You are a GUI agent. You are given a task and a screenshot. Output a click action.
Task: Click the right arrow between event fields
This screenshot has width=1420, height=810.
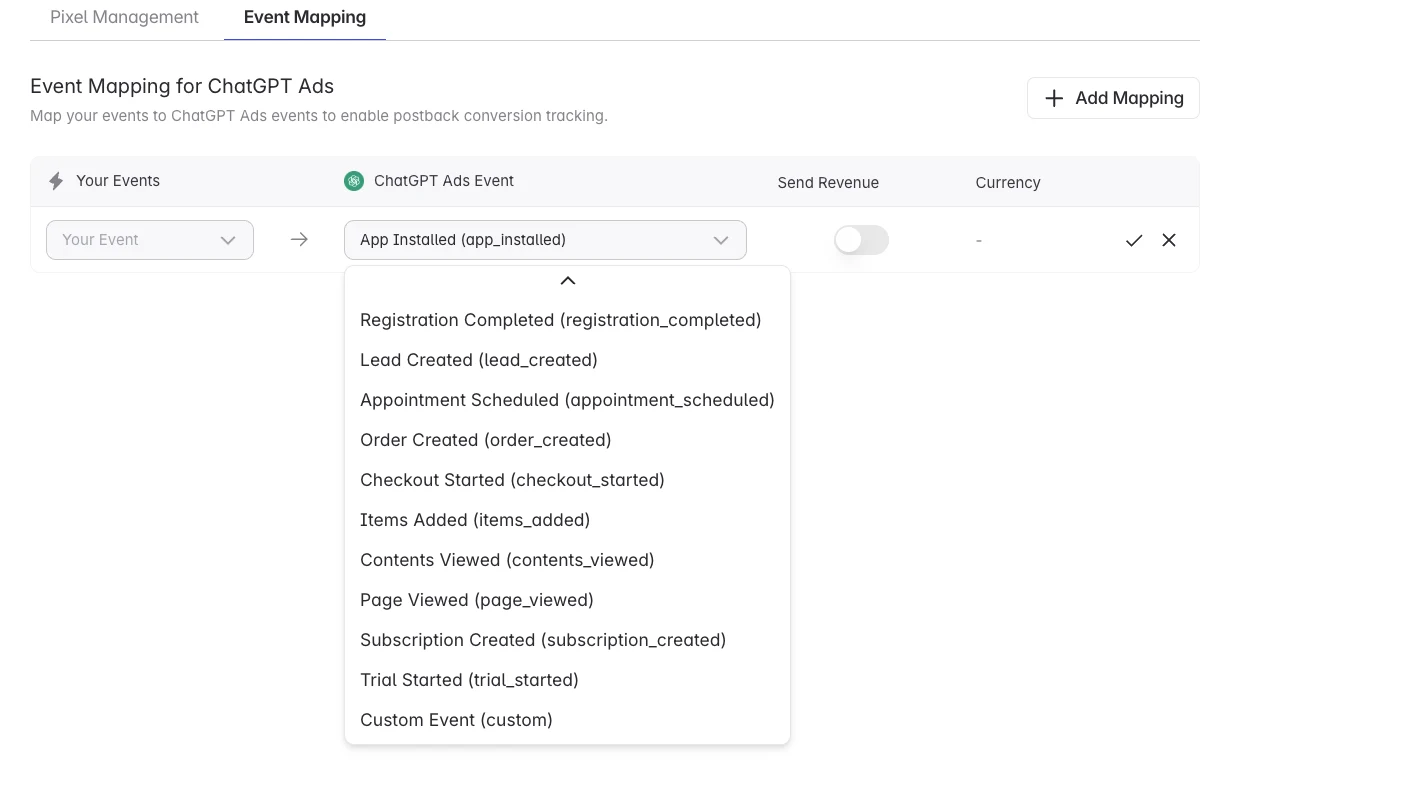click(x=299, y=240)
